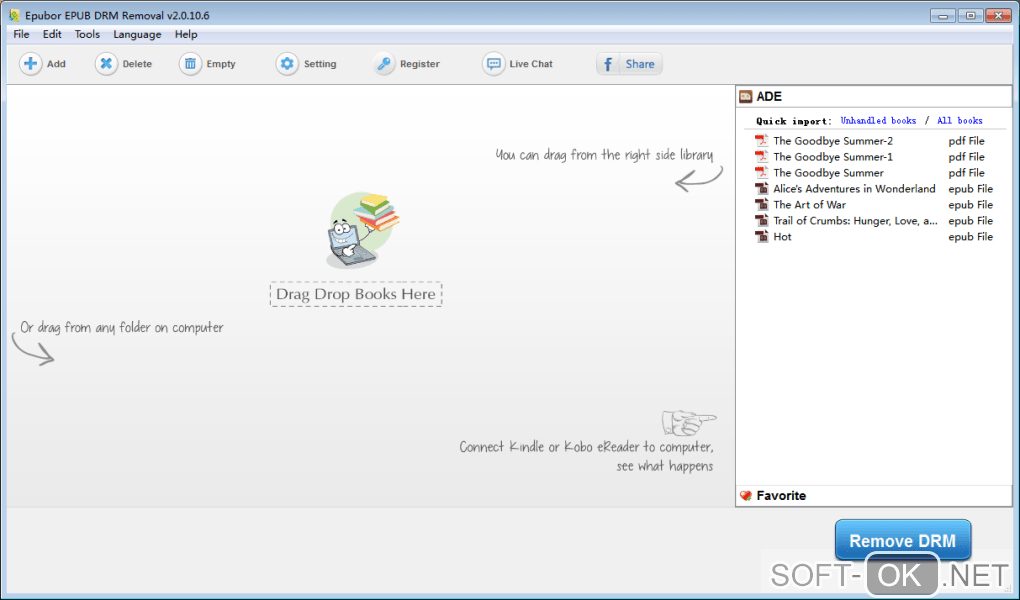This screenshot has width=1020, height=600.
Task: Minimize the Epubor window
Action: point(943,16)
